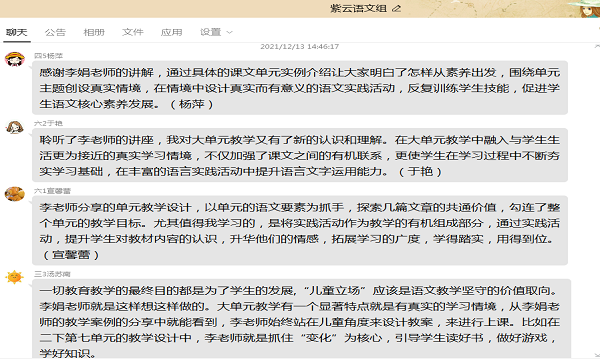Click the timestamp 2021/12/13 14:46:17
Screen dimensions: 600x360
click(300, 46)
